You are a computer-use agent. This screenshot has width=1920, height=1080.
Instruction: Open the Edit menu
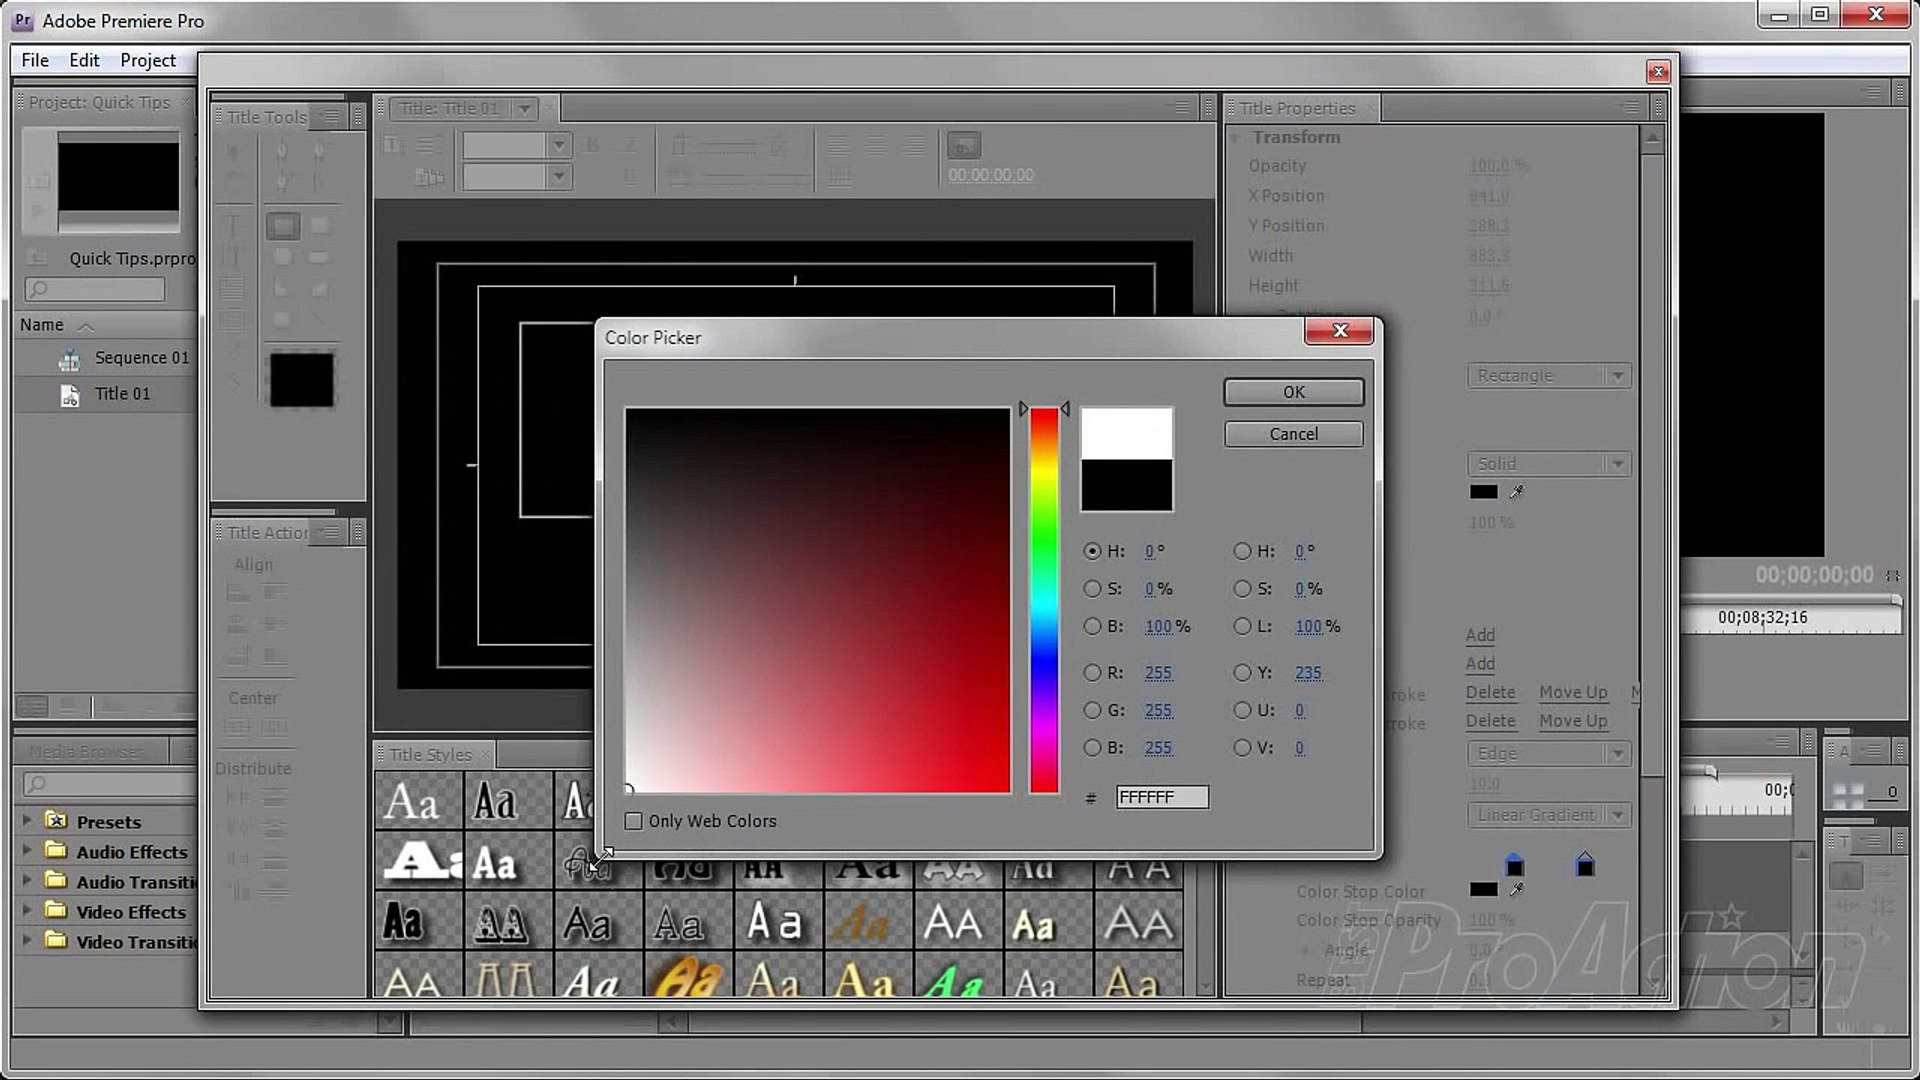pos(84,60)
